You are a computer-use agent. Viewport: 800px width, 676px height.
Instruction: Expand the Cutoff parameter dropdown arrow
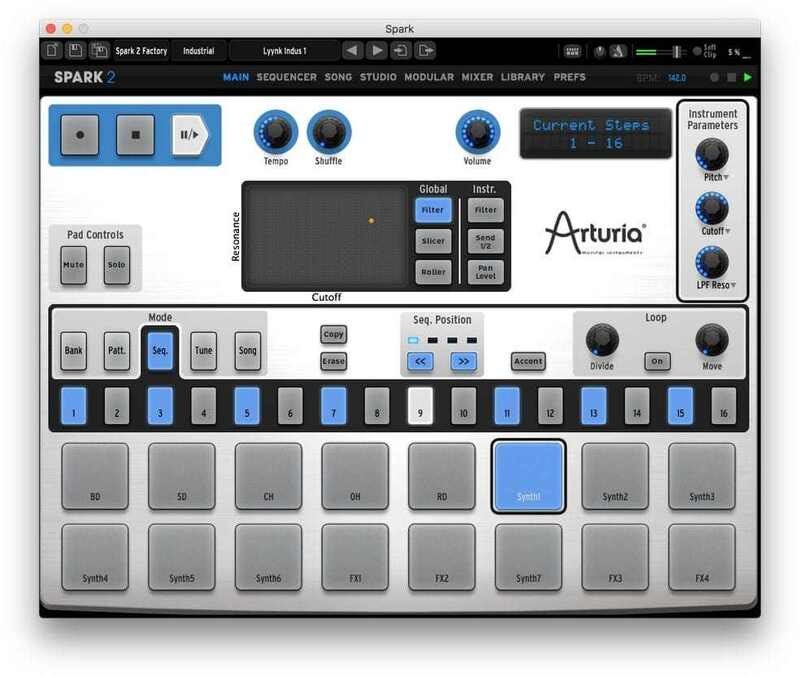[729, 232]
